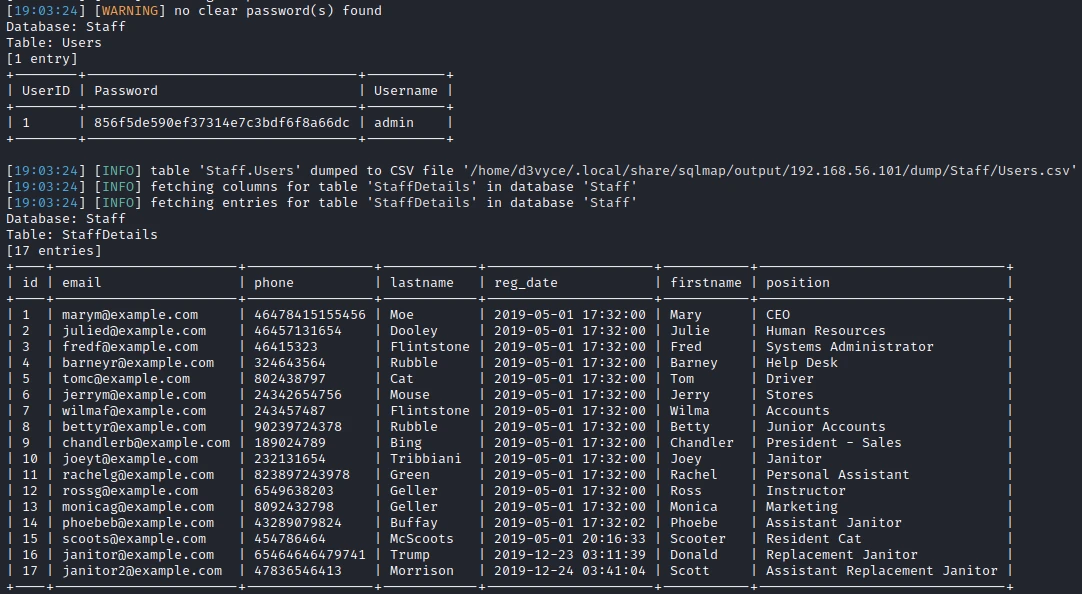This screenshot has width=1082, height=594.
Task: Click the 'McScoots' lastname cell
Action: (422, 539)
